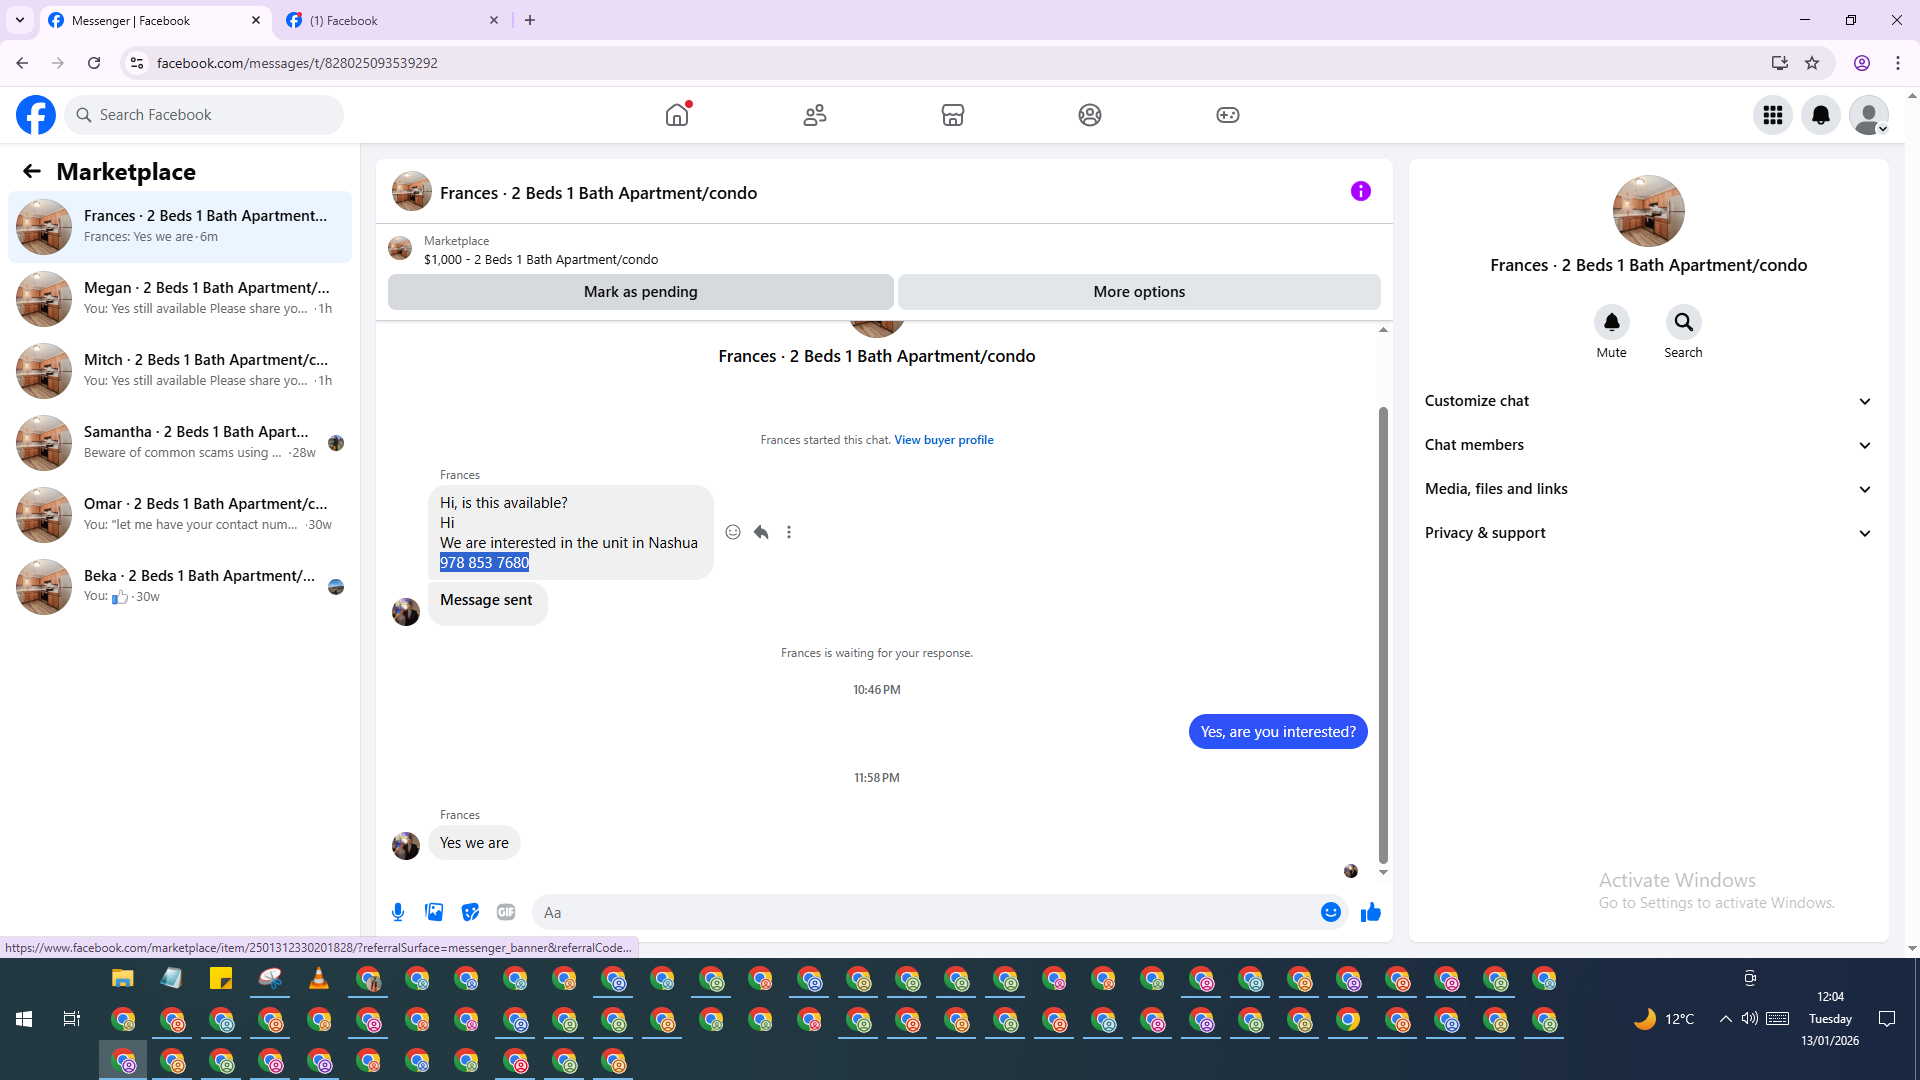1920x1080 pixels.
Task: Open the Facebook notifications bell
Action: click(1820, 115)
